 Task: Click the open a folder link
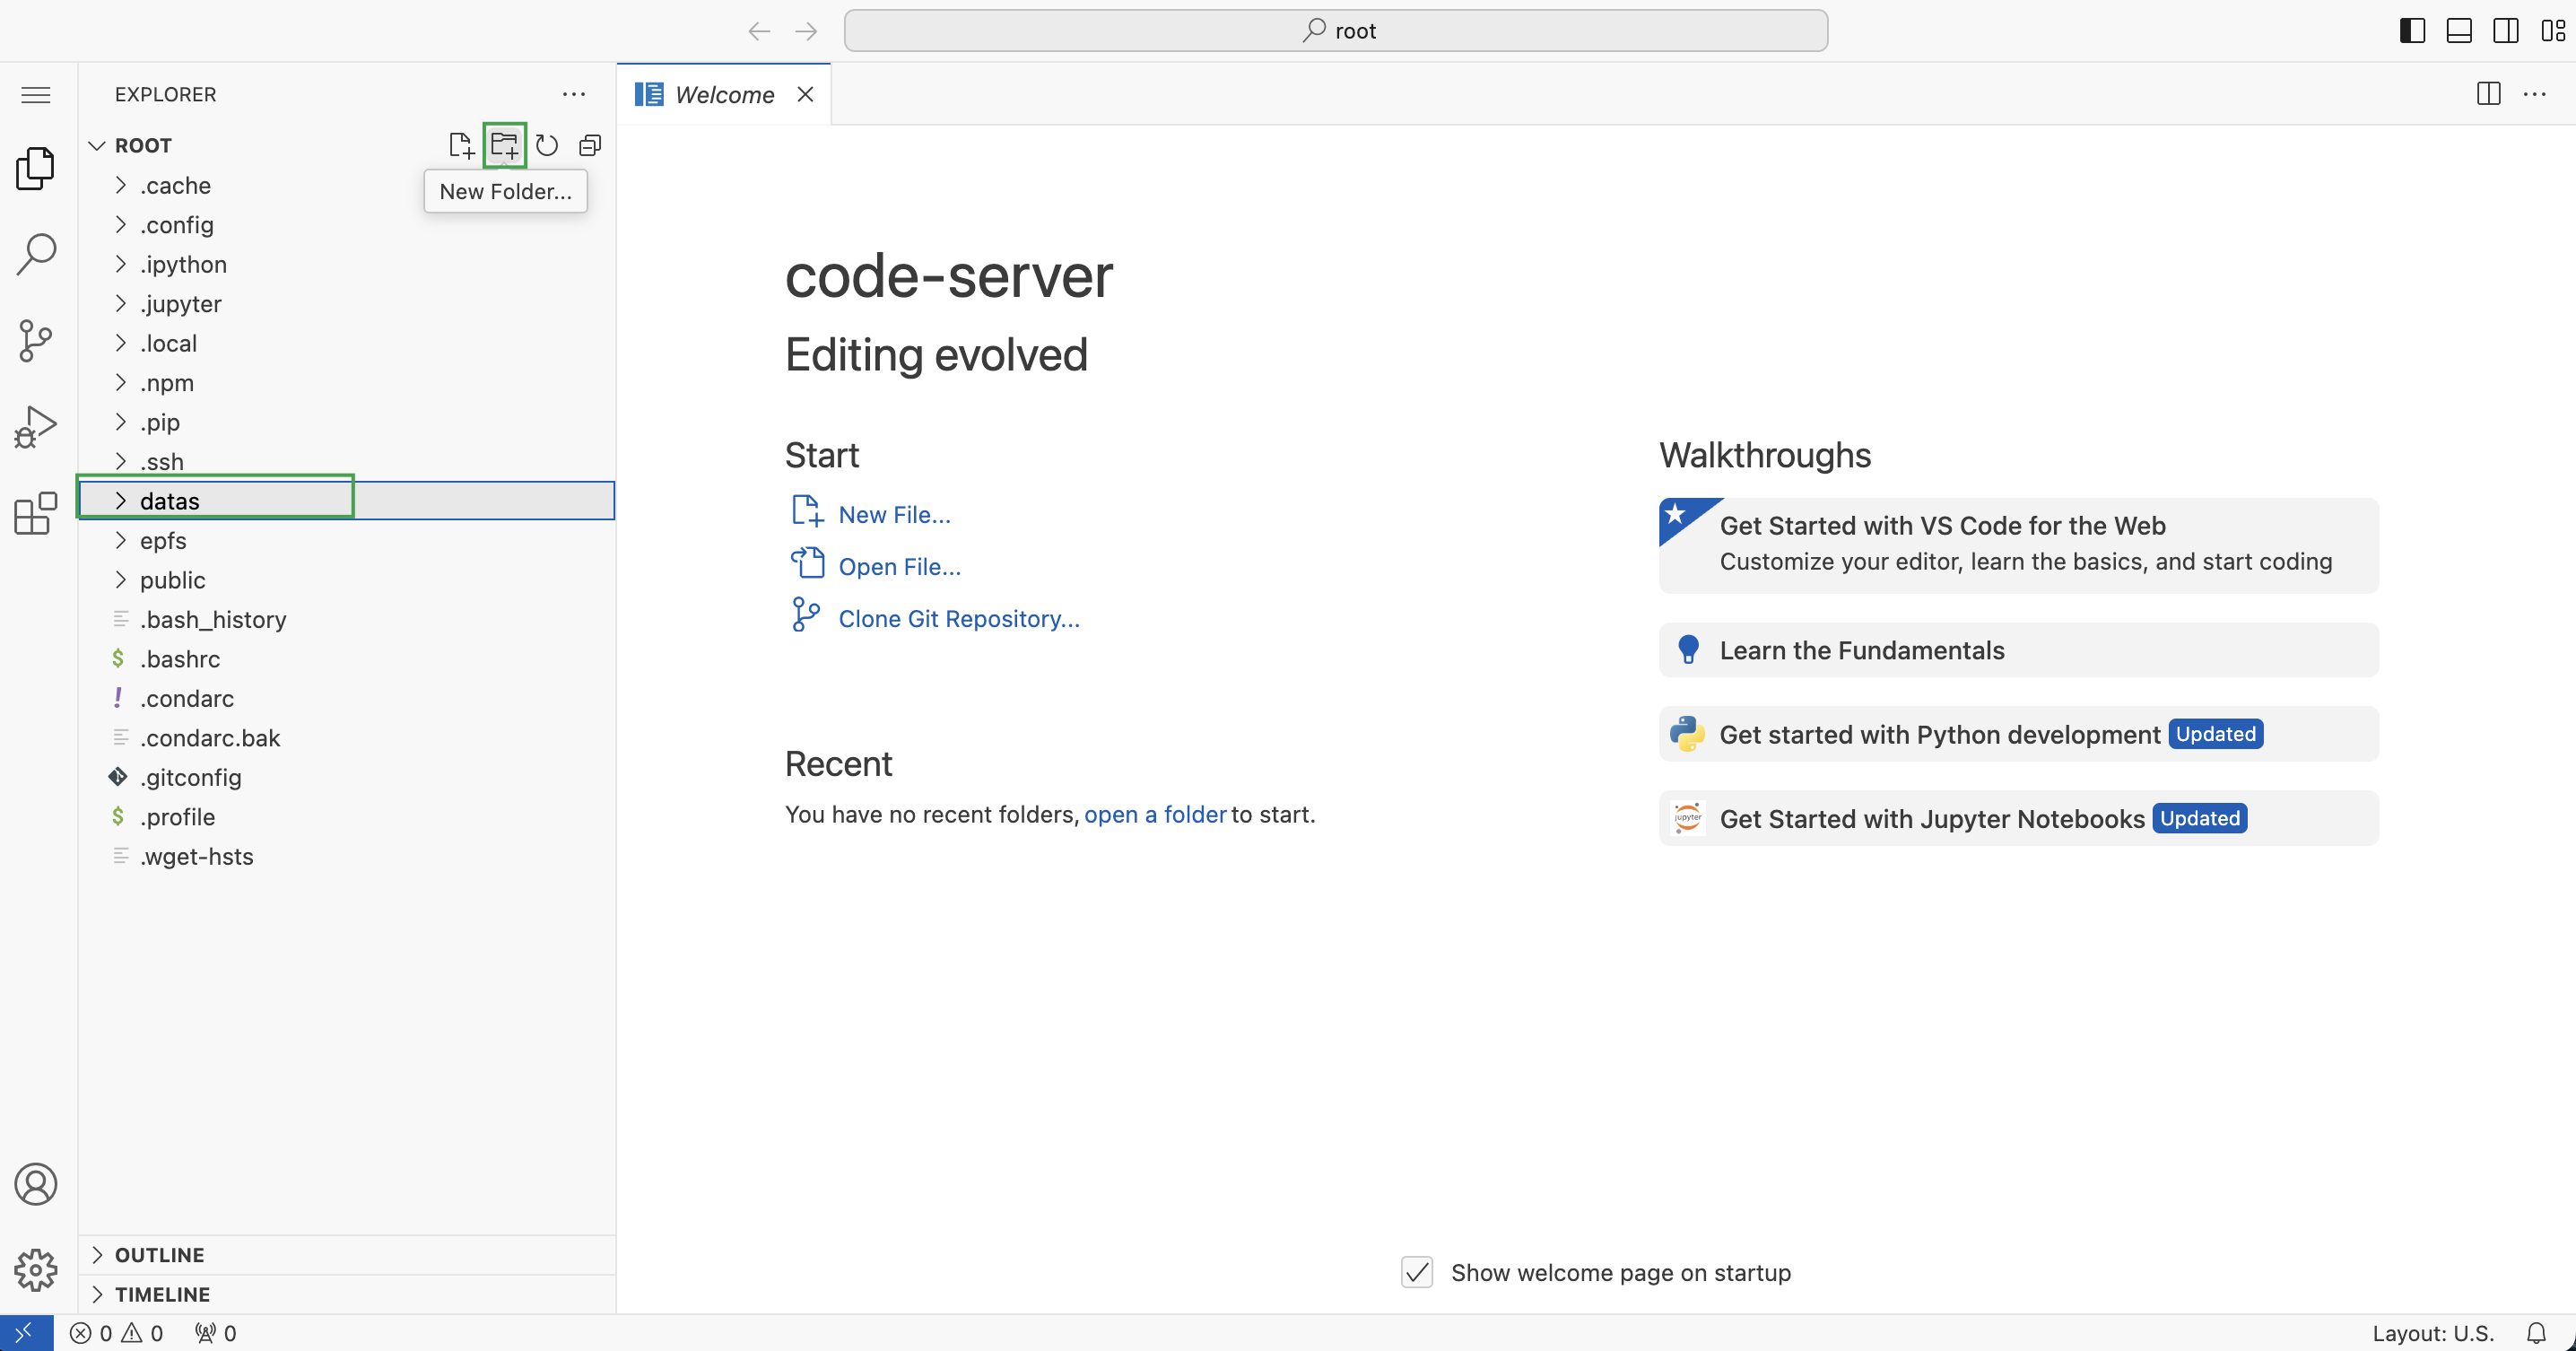pyautogui.click(x=1155, y=815)
